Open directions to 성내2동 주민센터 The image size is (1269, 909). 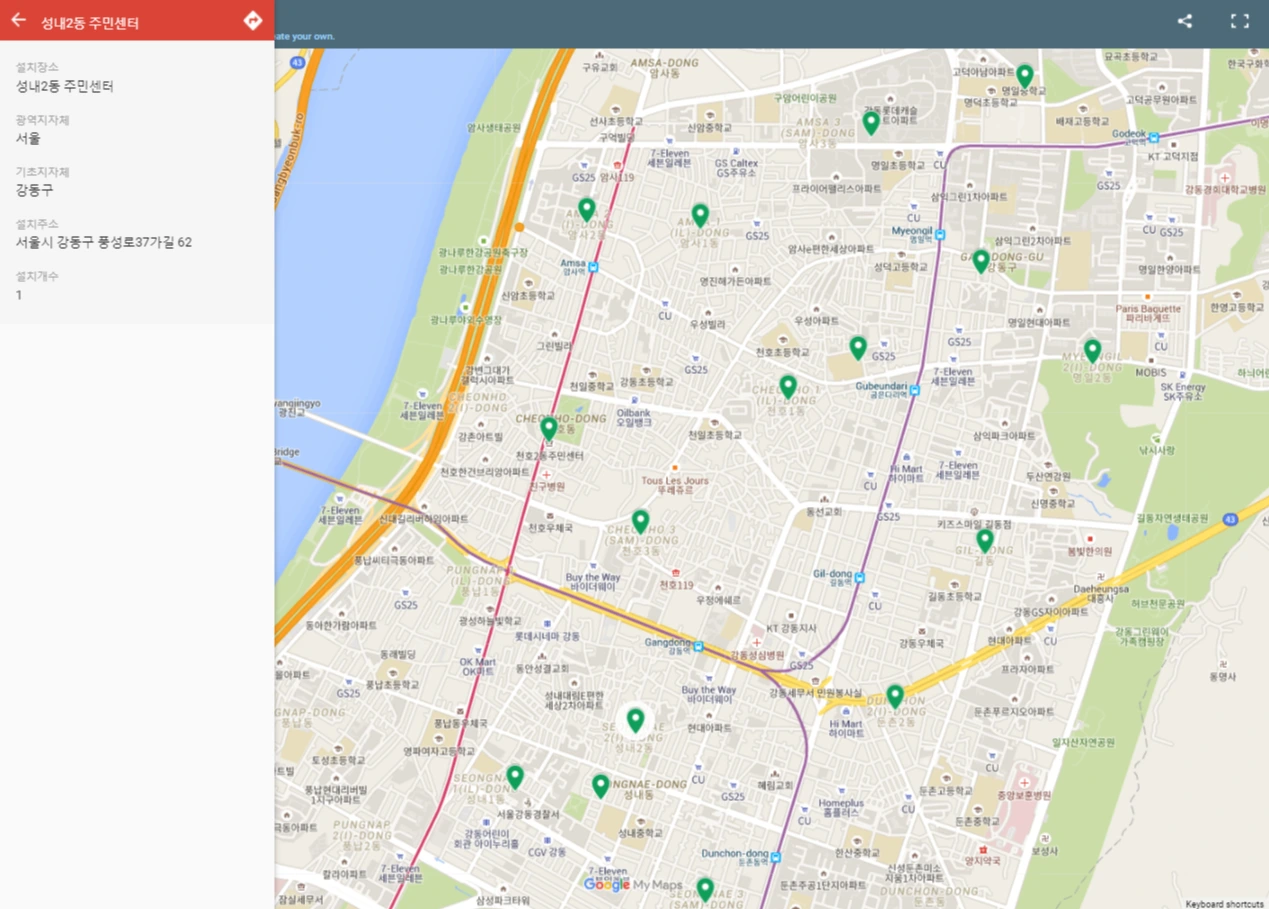click(252, 20)
